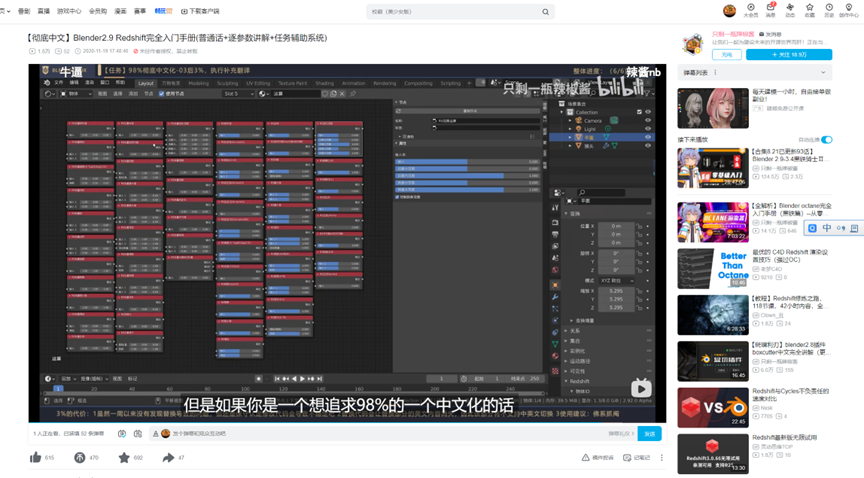Open the Shading workspace tab in Blender

[x=325, y=83]
